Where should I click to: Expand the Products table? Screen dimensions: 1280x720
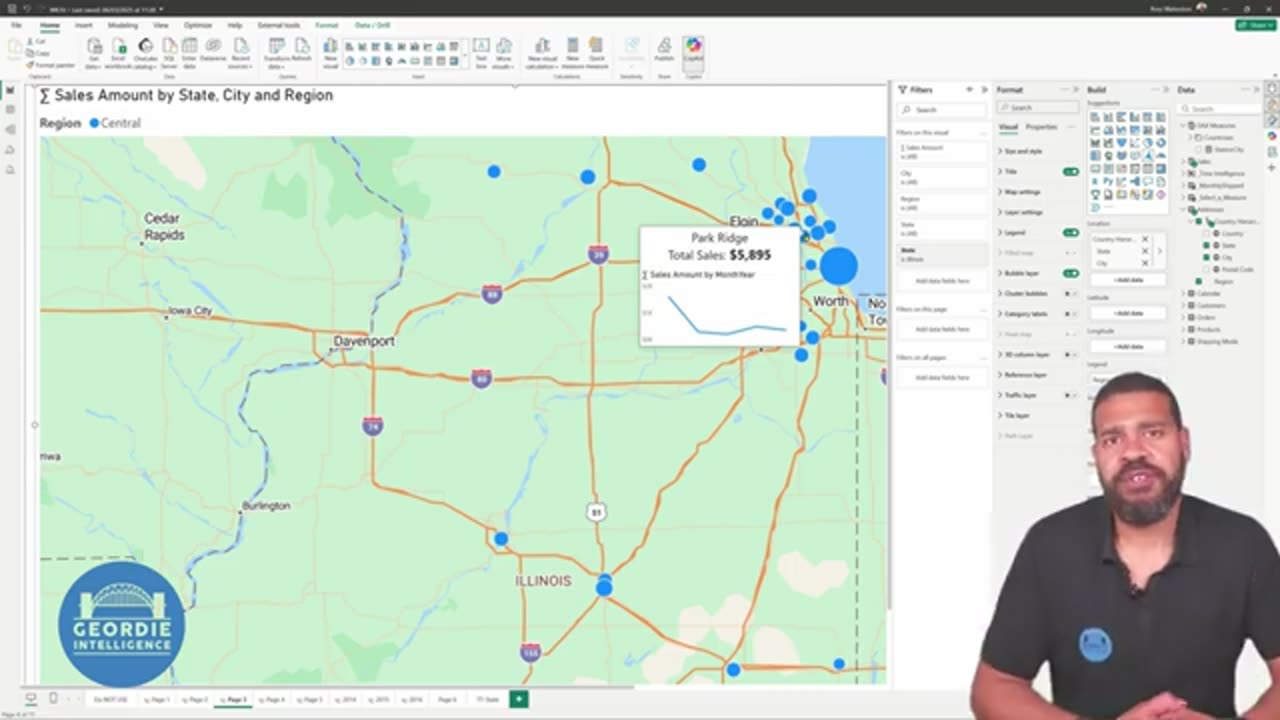pos(1185,330)
